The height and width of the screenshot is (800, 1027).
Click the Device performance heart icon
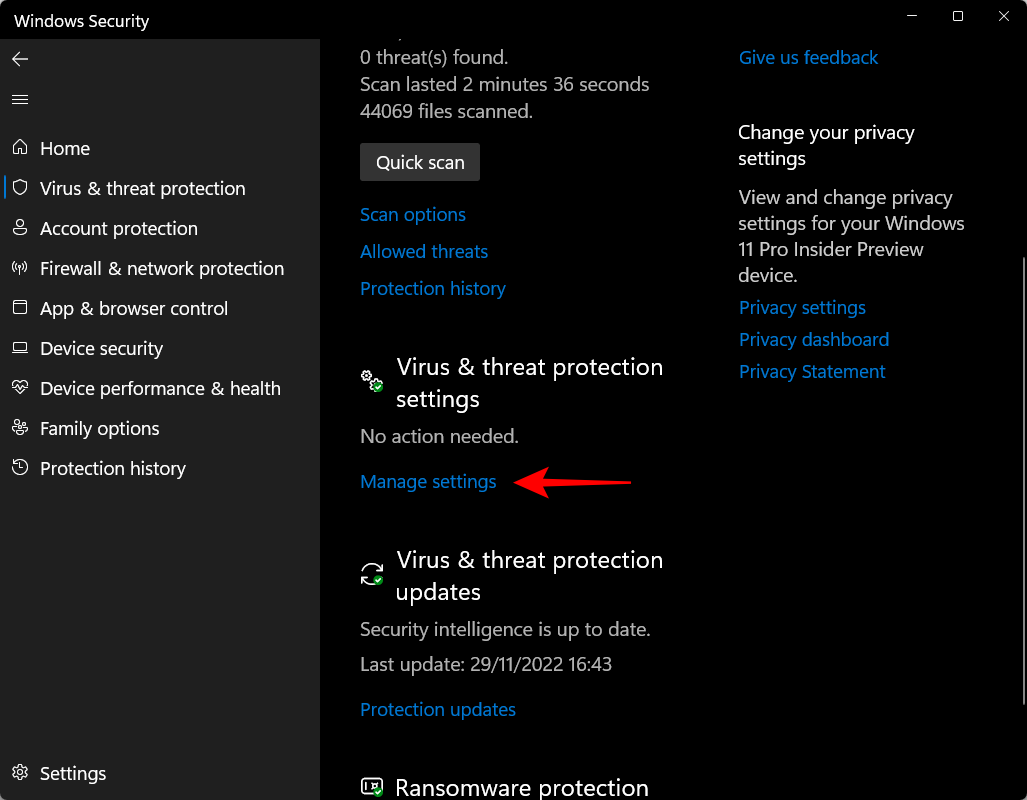tap(20, 388)
